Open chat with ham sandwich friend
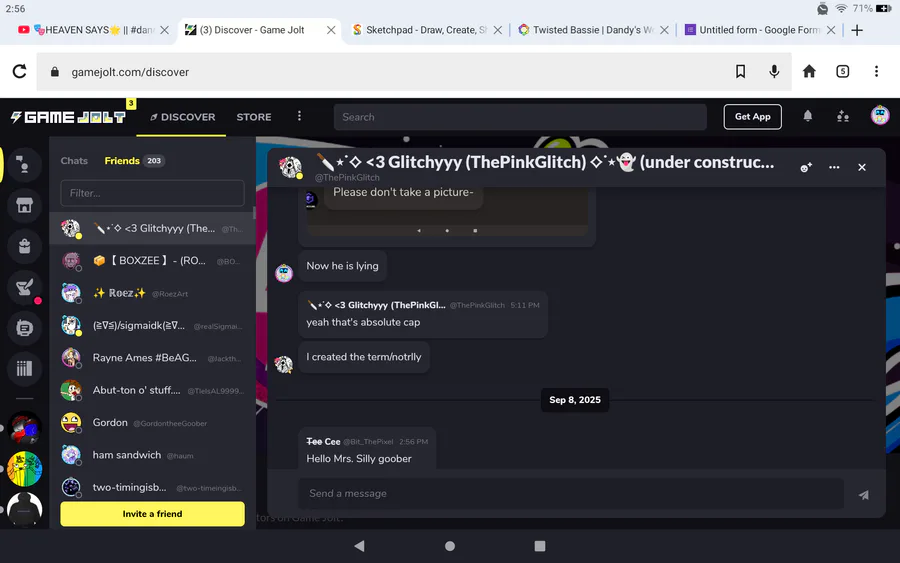The height and width of the screenshot is (563, 900). point(152,455)
